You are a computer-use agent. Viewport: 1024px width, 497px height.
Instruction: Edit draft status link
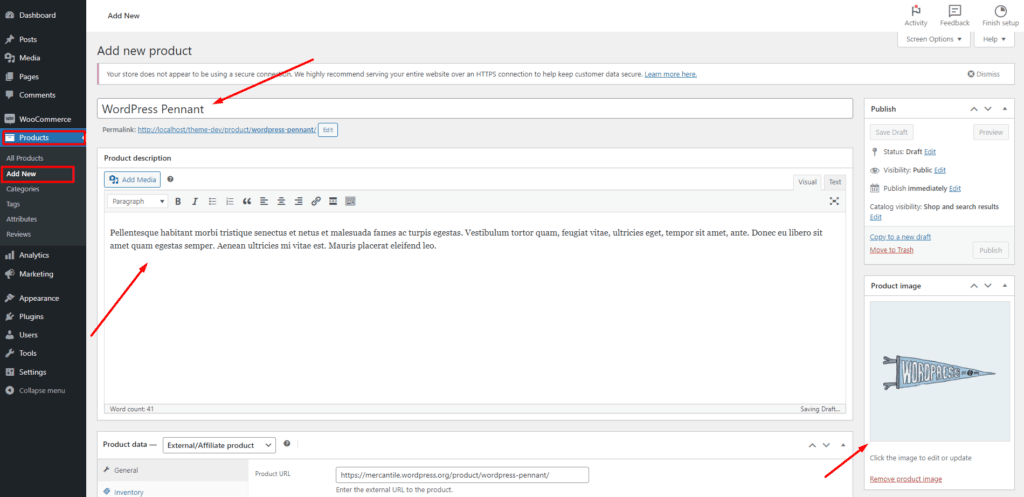point(930,152)
